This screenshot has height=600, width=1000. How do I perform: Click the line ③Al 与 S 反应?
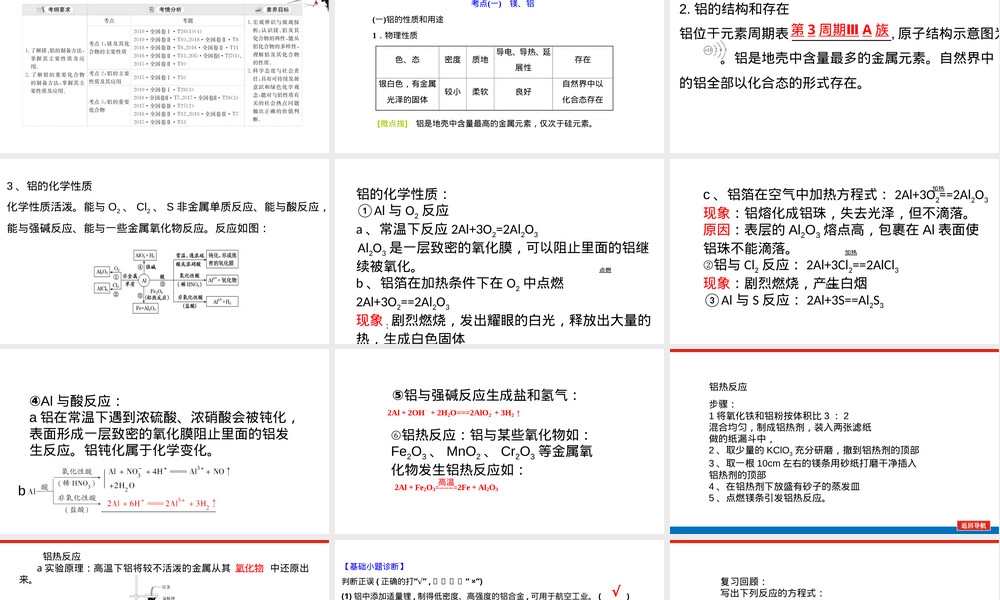click(x=794, y=300)
